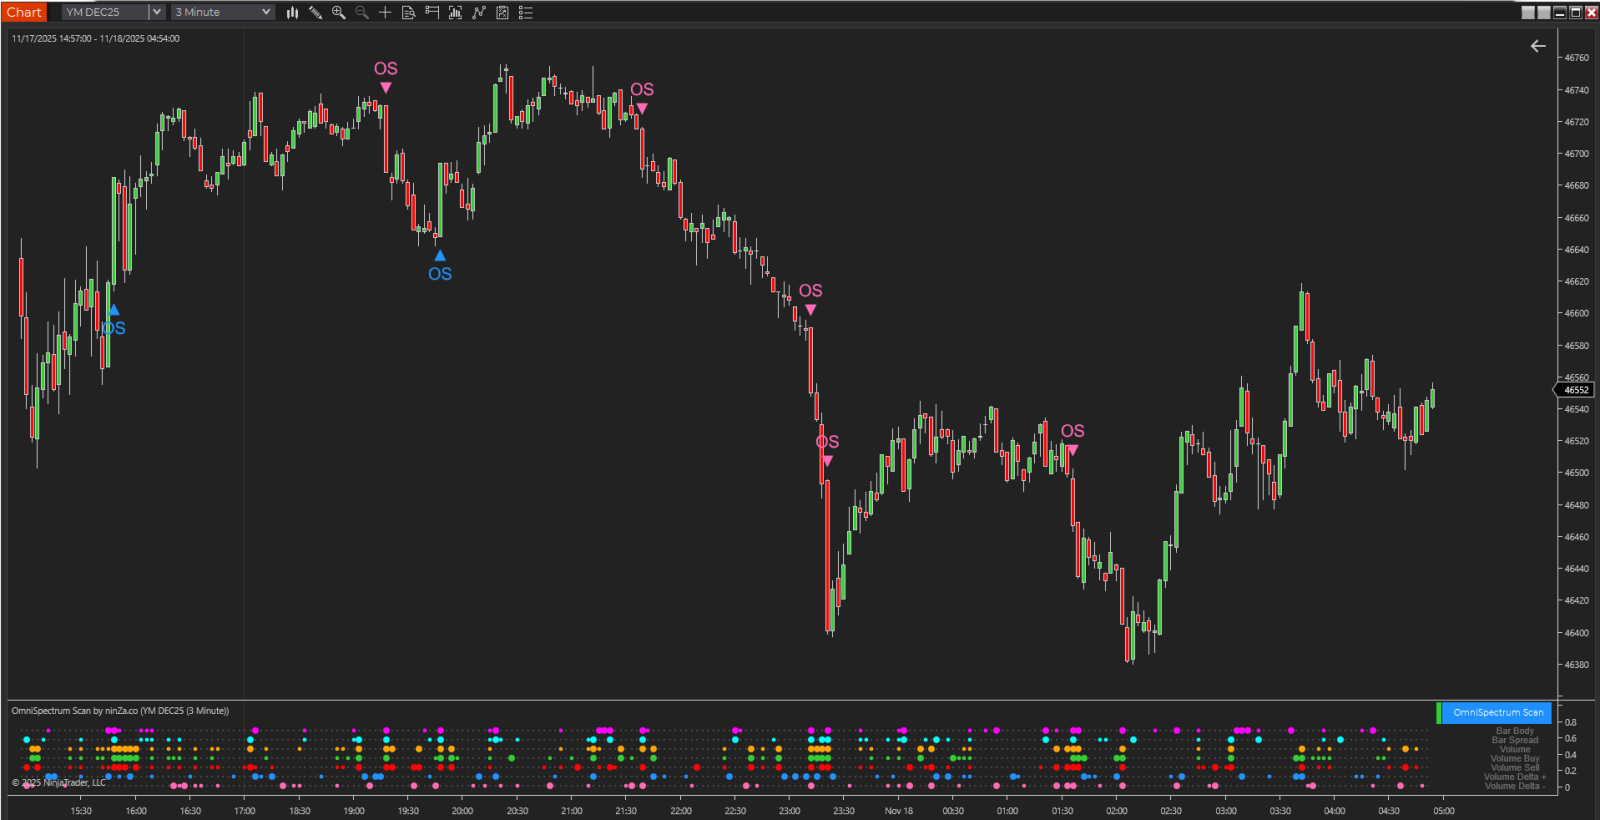Click the Chart tab label
The width and height of the screenshot is (1600, 820).
pos(24,12)
